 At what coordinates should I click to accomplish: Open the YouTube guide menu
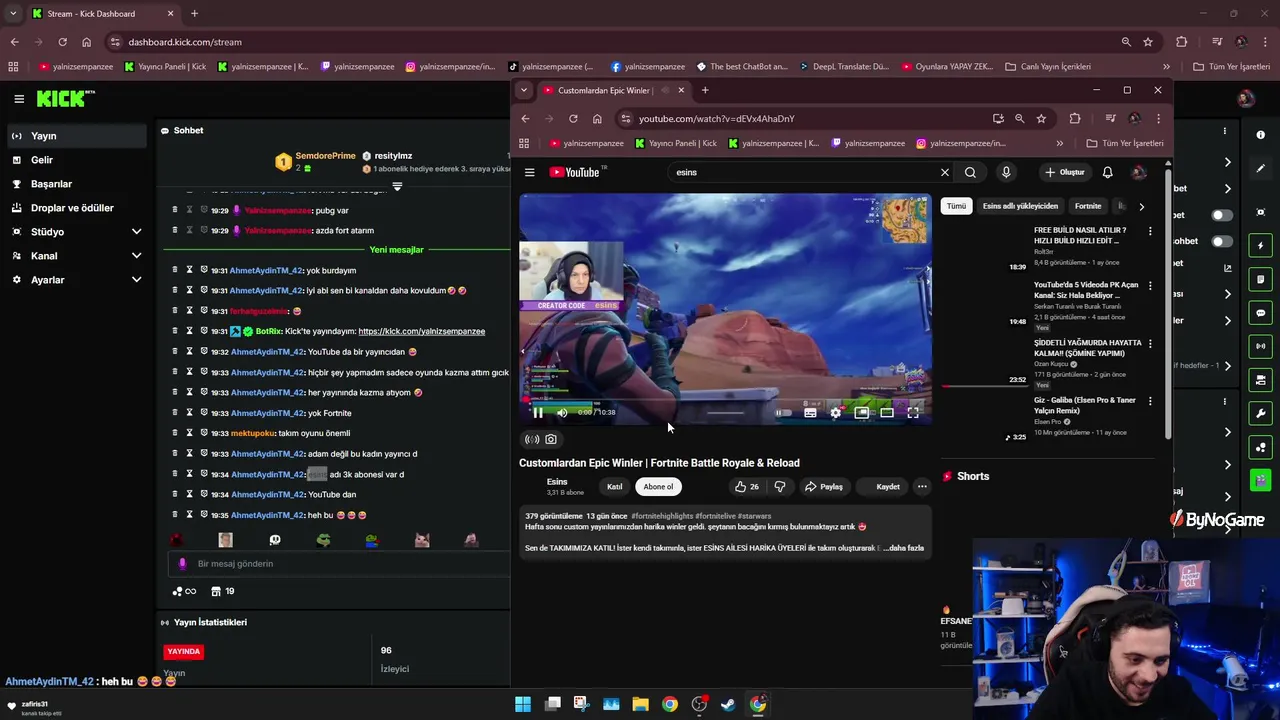pyautogui.click(x=530, y=172)
